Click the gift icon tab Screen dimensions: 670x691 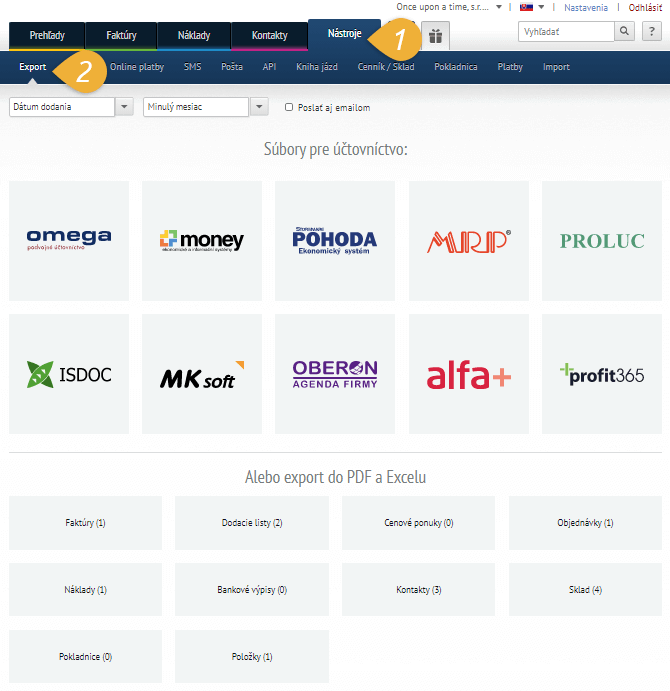coord(436,36)
